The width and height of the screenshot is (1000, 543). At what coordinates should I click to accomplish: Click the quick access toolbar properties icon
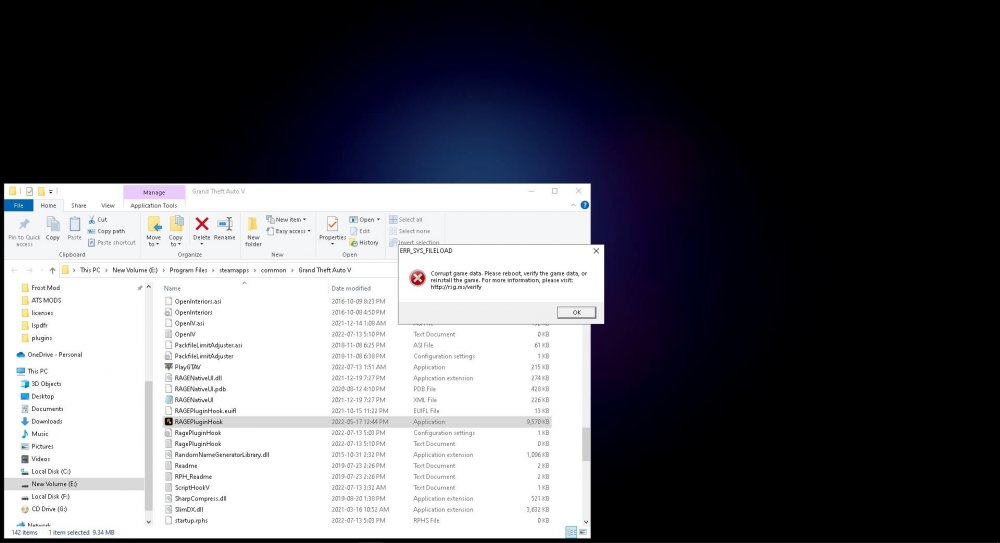point(29,191)
